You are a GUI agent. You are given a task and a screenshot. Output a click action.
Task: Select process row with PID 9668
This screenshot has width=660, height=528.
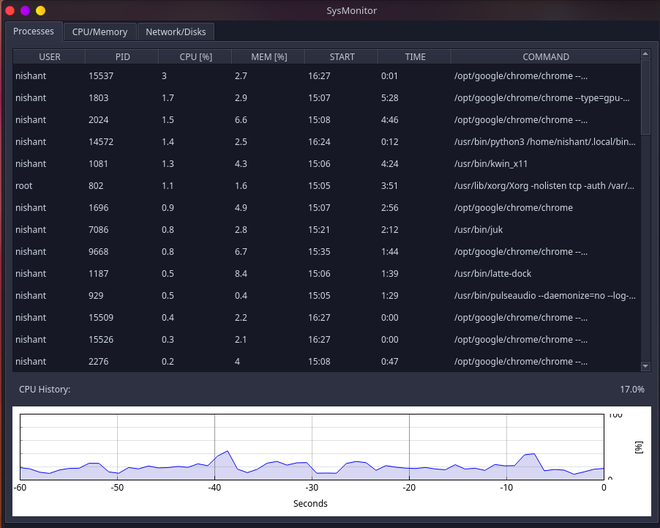[327, 251]
